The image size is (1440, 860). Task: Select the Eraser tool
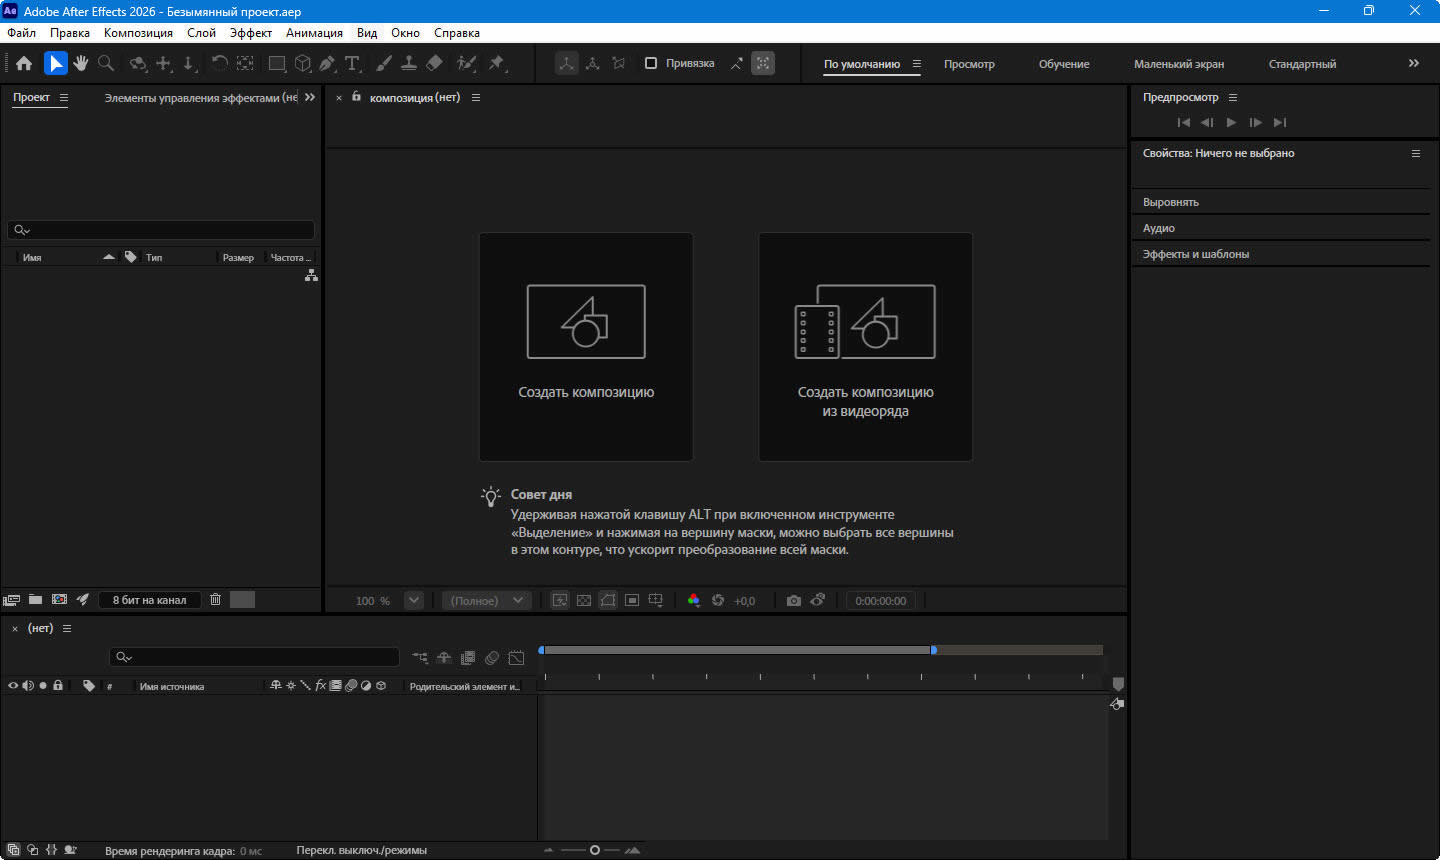(434, 63)
